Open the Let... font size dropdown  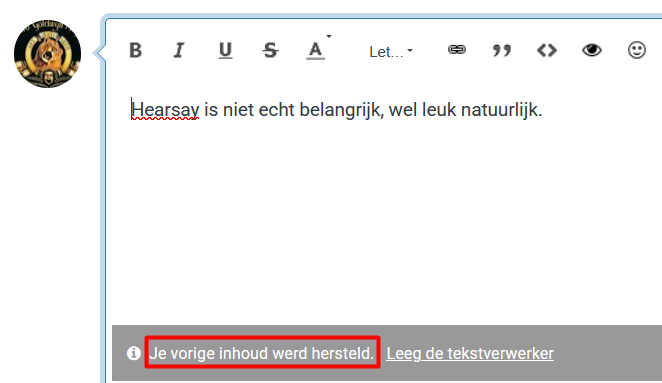click(x=391, y=52)
